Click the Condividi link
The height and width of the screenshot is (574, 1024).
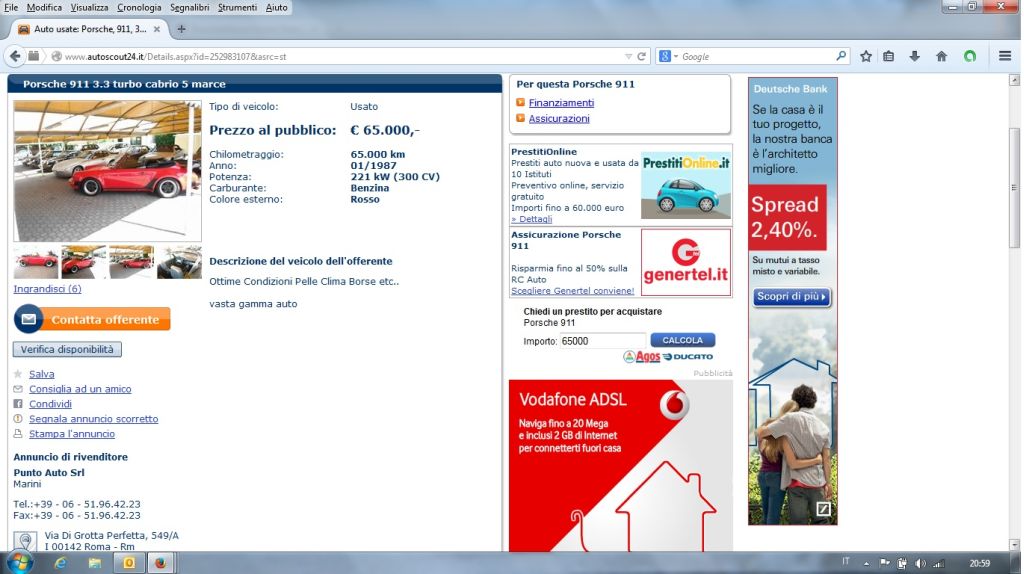click(x=50, y=404)
